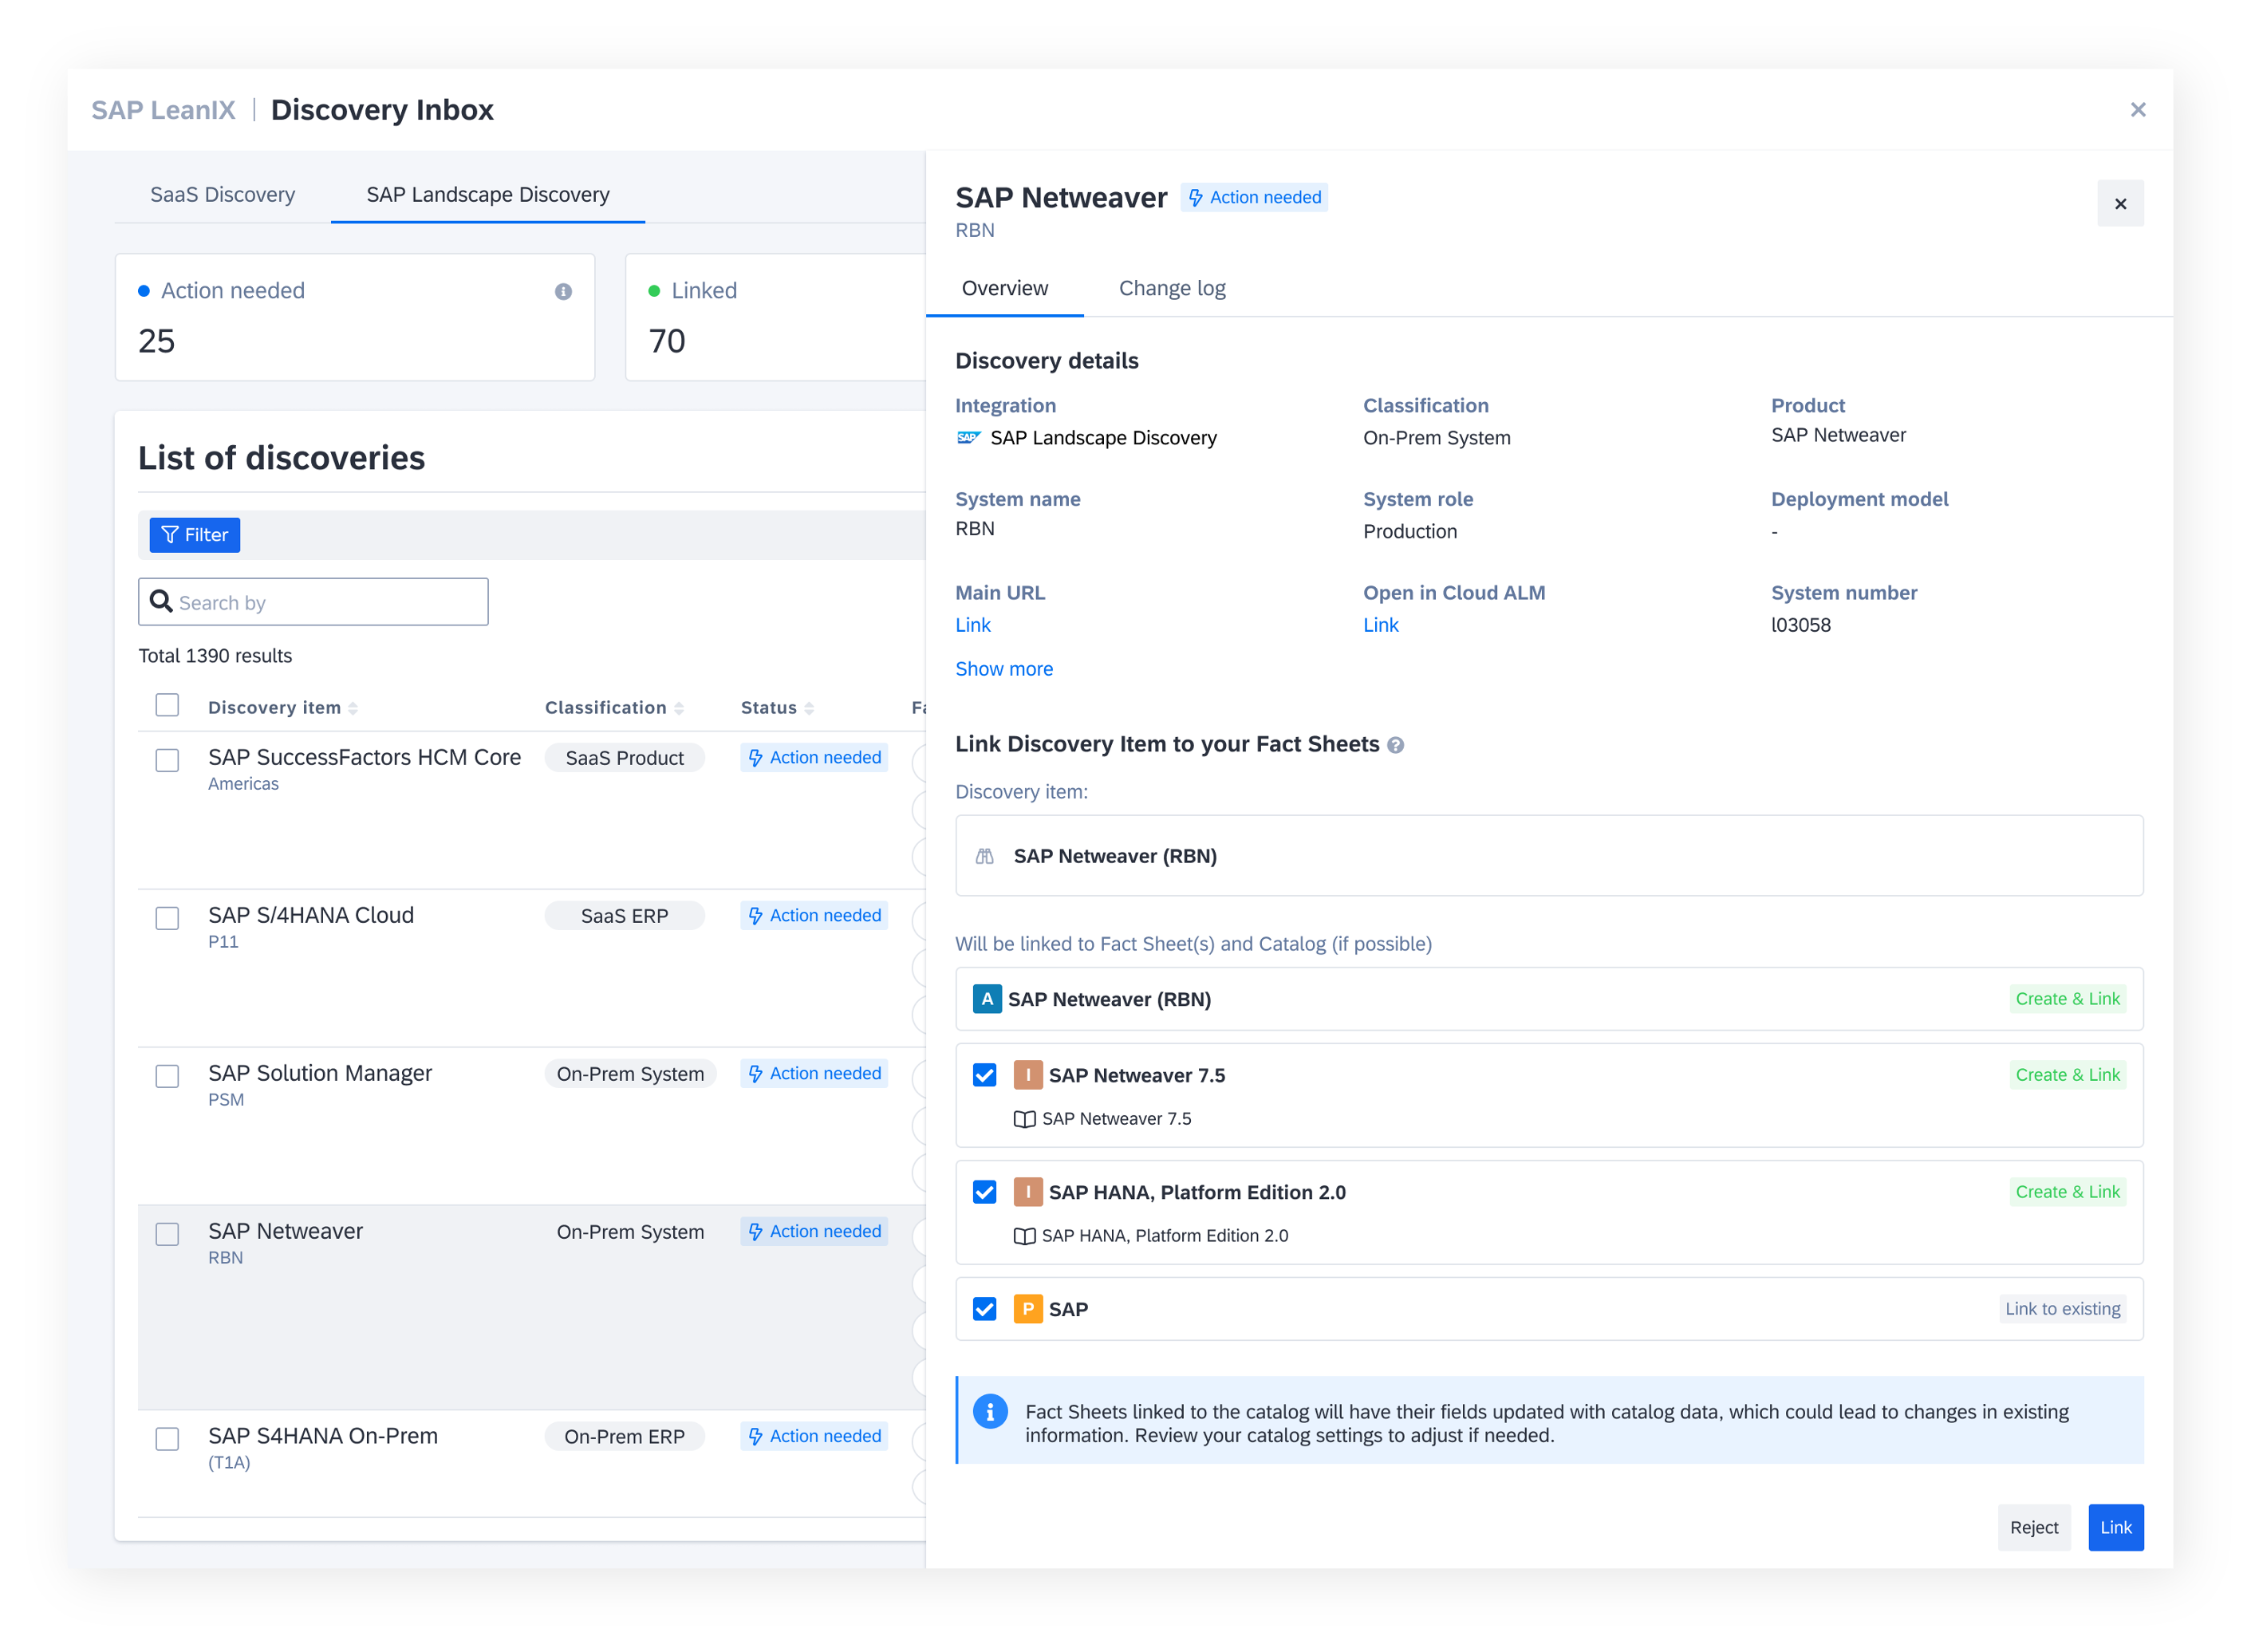Uncheck the SAP HANA, Platform Edition 2.0 checkbox
The height and width of the screenshot is (1652, 2255).
pyautogui.click(x=984, y=1192)
